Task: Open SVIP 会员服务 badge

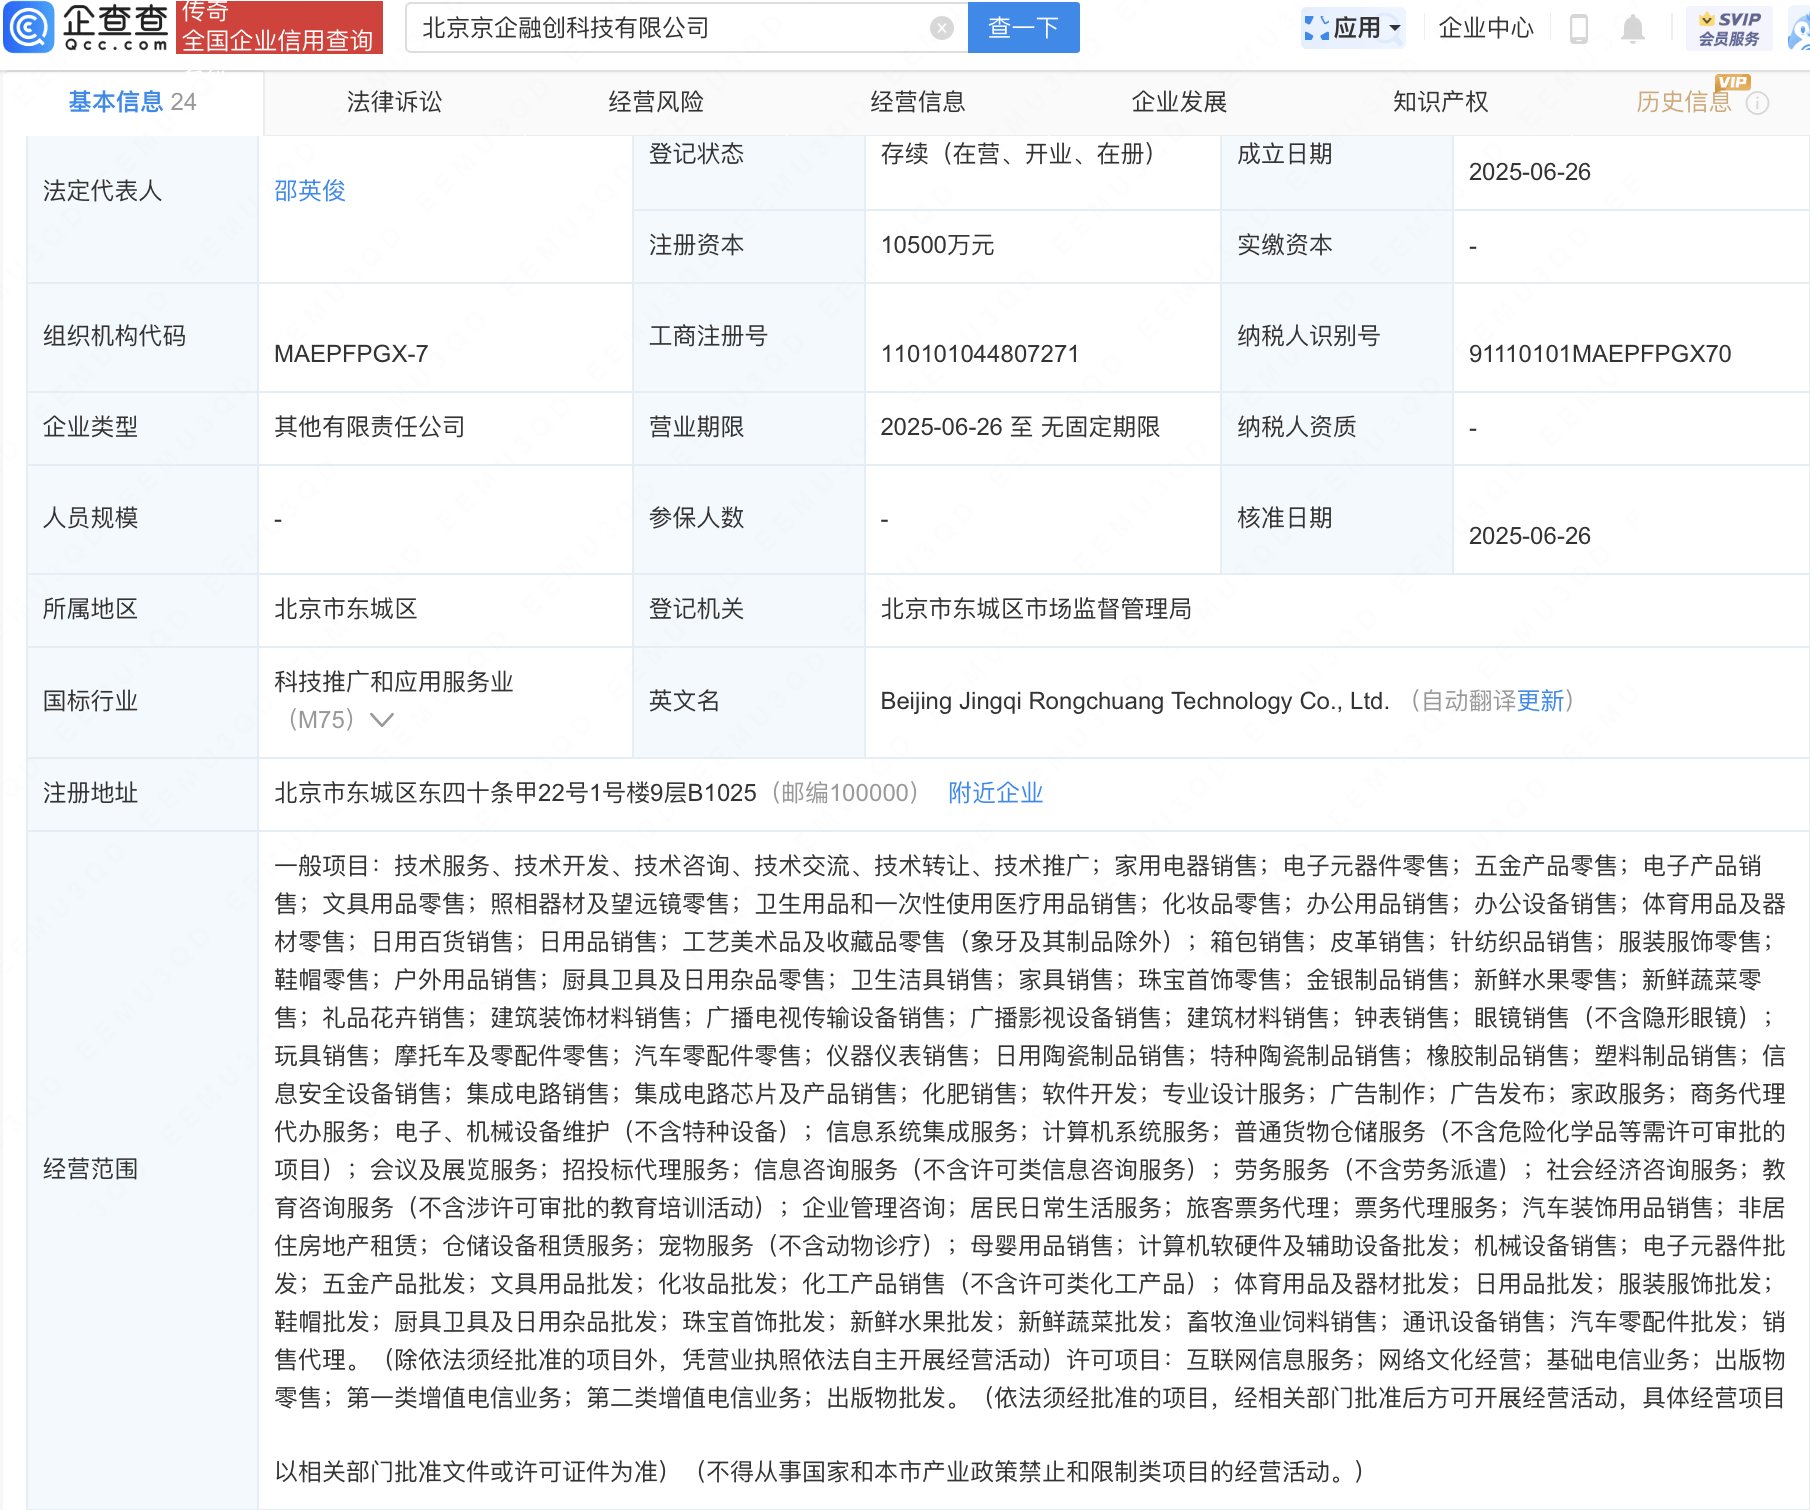Action: pyautogui.click(x=1728, y=28)
